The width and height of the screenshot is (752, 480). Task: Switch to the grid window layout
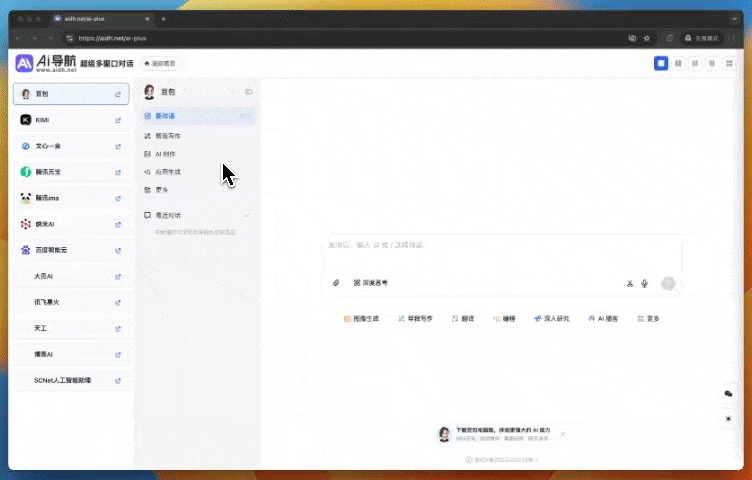(729, 63)
